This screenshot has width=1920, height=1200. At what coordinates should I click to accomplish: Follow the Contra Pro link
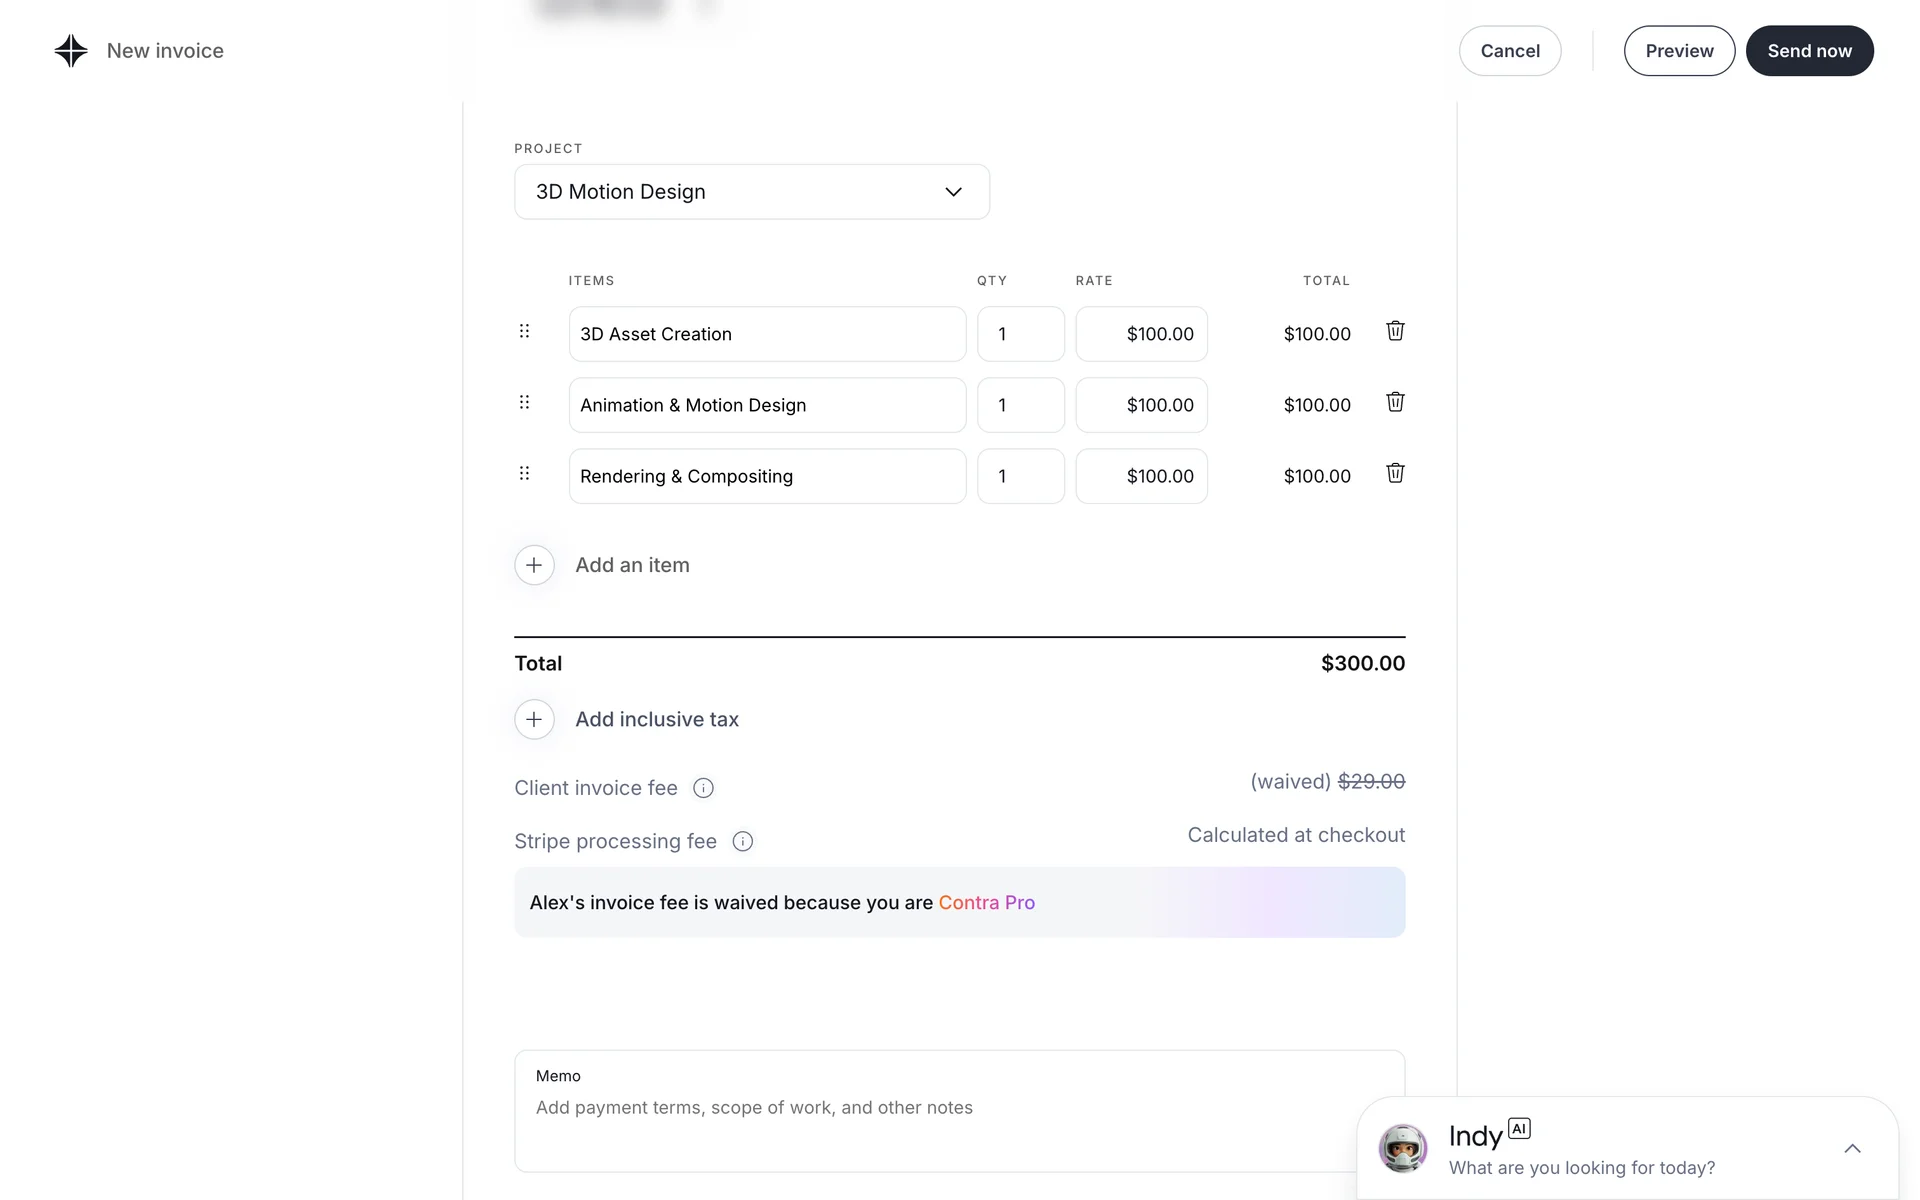coord(986,902)
